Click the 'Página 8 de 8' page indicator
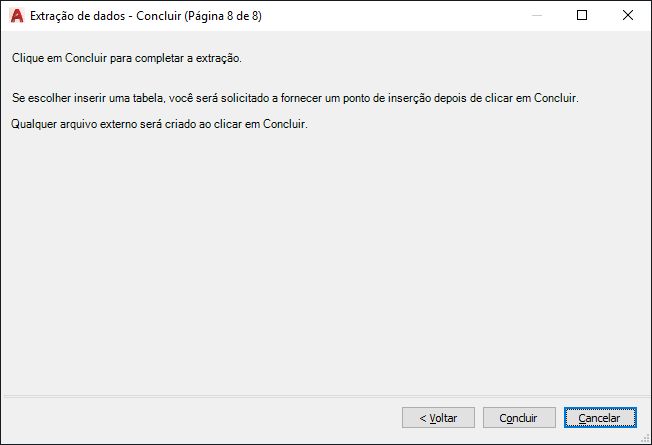This screenshot has height=445, width=652. click(226, 16)
